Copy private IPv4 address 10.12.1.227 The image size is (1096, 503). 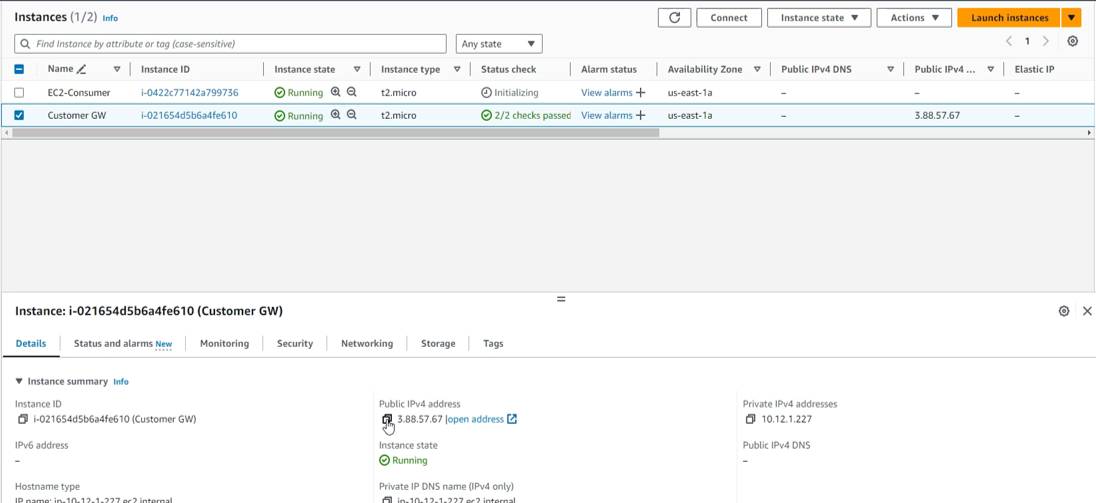(751, 419)
